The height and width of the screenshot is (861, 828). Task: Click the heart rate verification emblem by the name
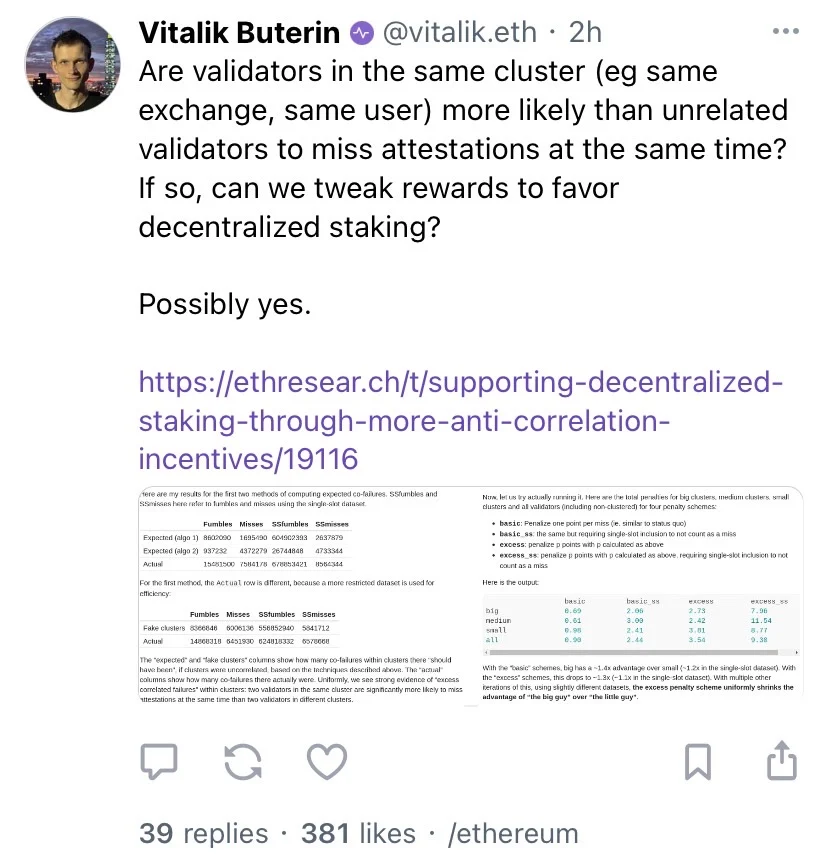[364, 31]
